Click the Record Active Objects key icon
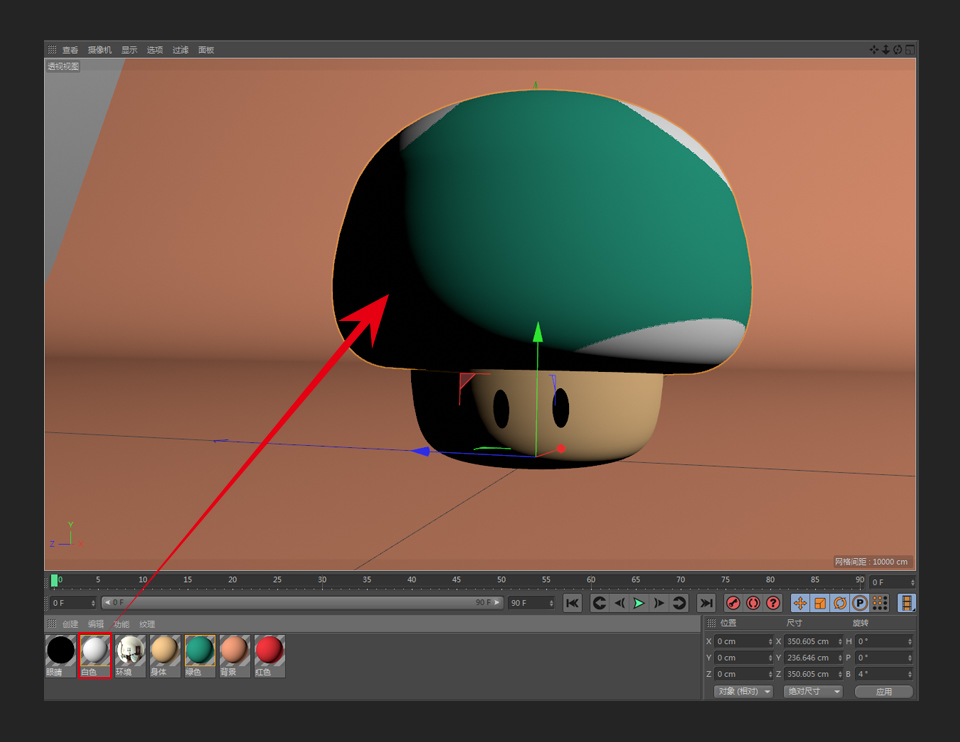Screen dimensions: 960x742 [x=733, y=603]
